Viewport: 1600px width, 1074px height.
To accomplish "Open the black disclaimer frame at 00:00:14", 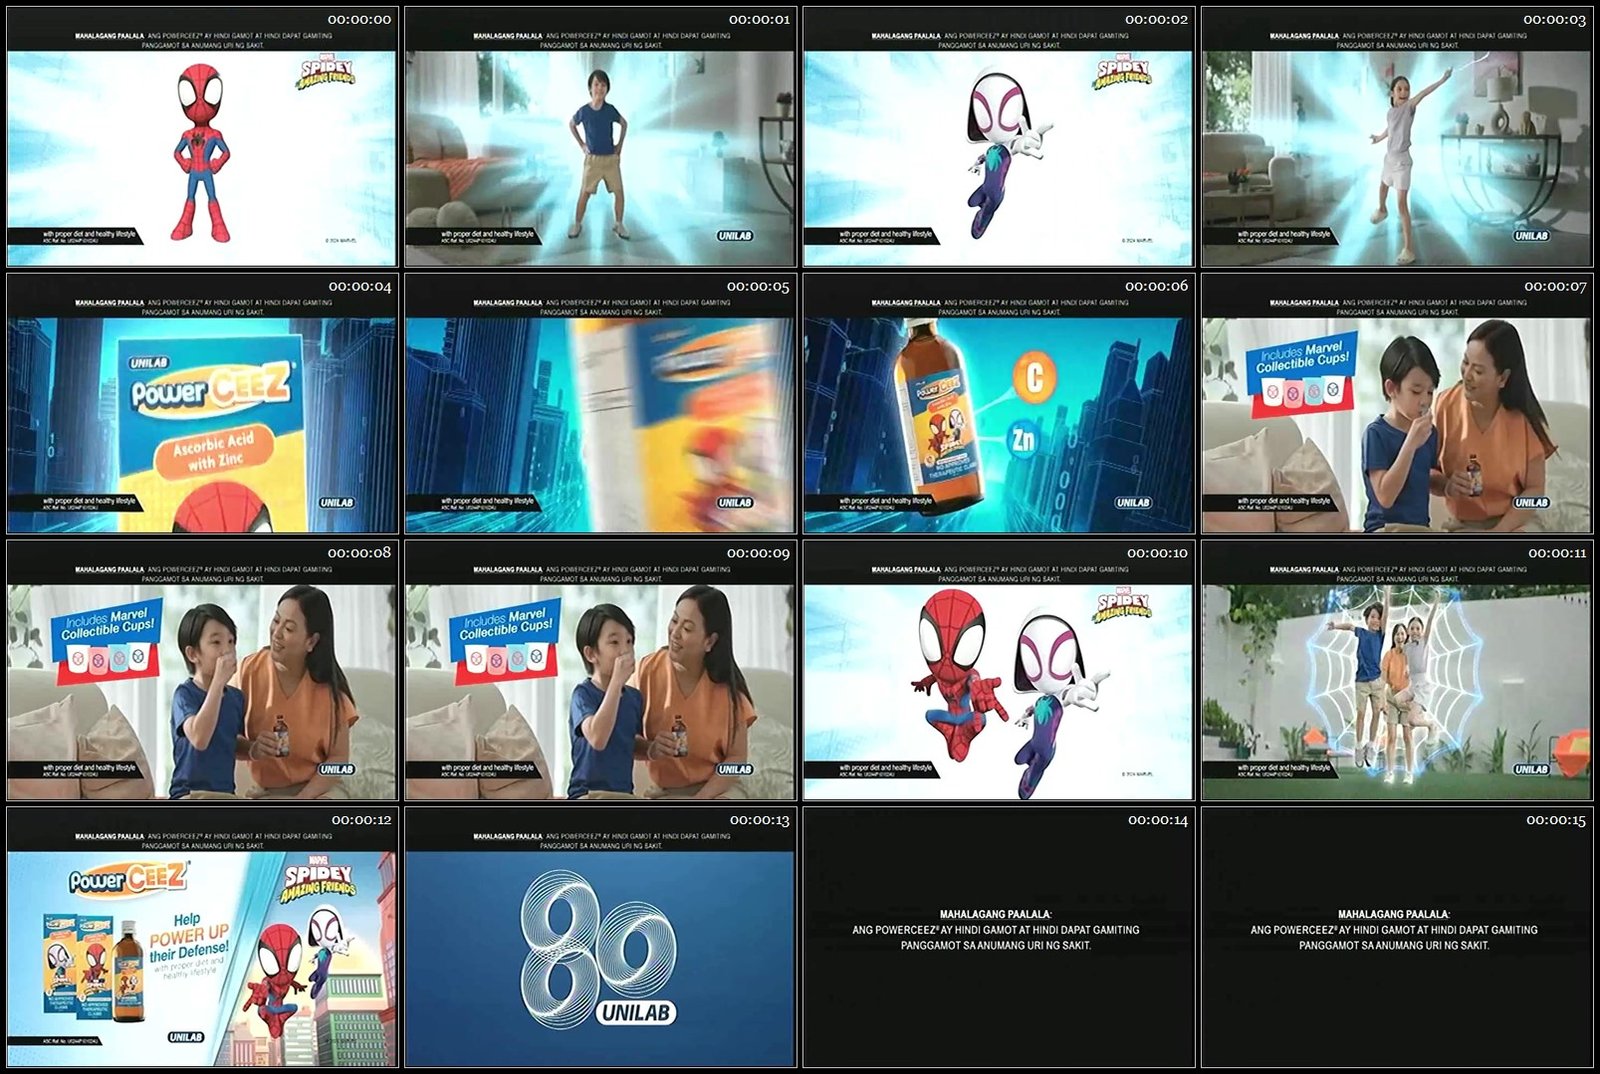I will 998,938.
